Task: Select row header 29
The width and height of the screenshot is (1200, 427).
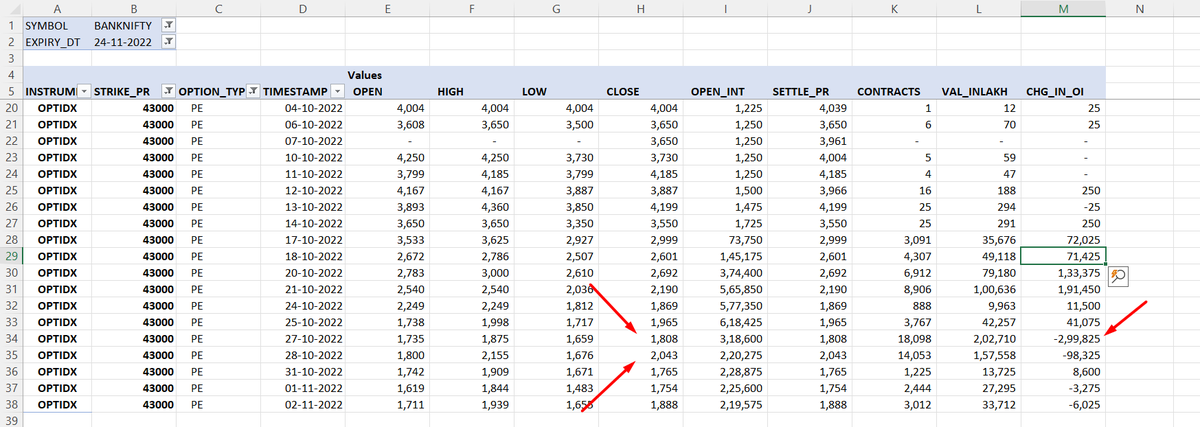Action: (11, 257)
